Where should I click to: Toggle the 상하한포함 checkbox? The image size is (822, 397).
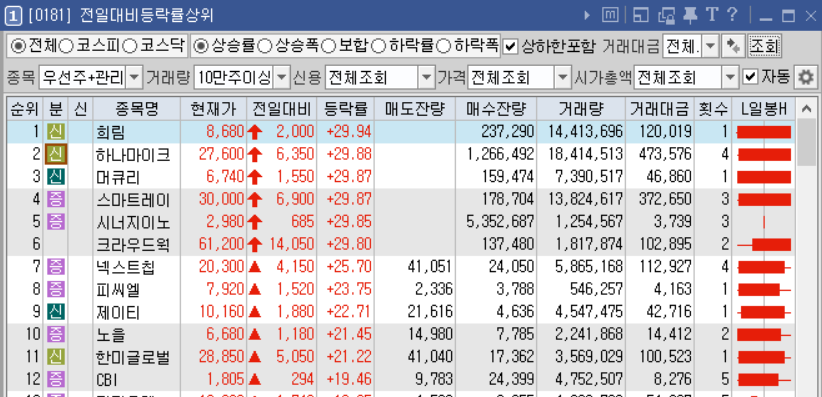510,47
